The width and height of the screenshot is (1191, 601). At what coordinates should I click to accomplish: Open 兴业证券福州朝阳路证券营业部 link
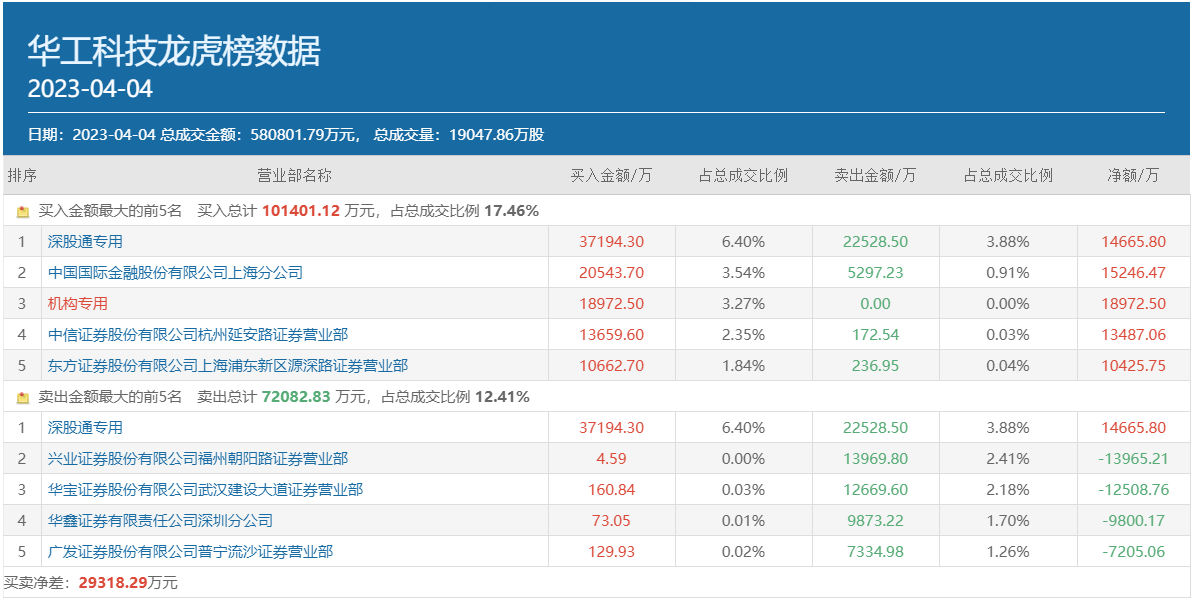(198, 459)
